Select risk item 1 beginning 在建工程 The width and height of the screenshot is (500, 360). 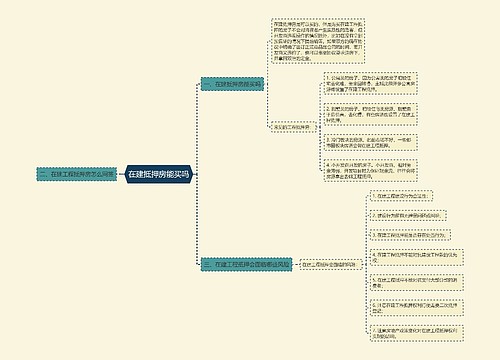pyautogui.click(x=401, y=196)
